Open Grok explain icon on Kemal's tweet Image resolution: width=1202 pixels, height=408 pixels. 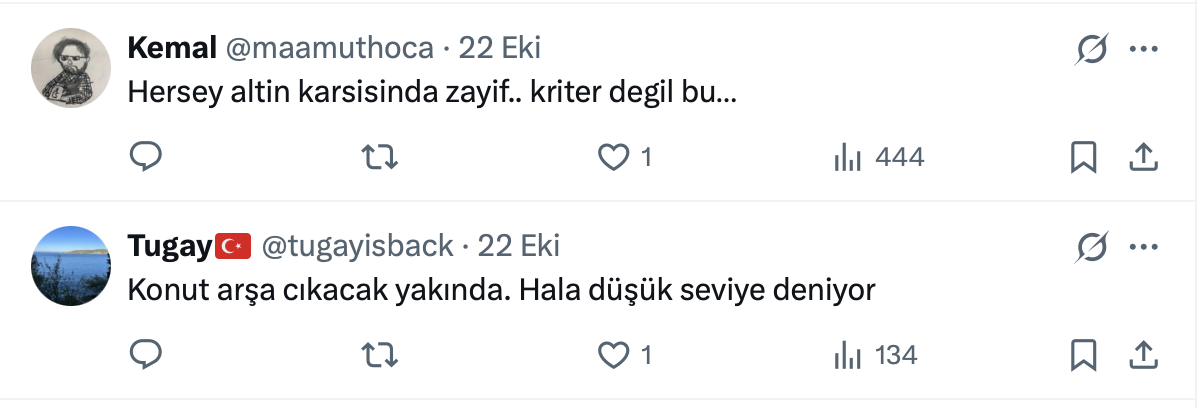click(x=1092, y=49)
